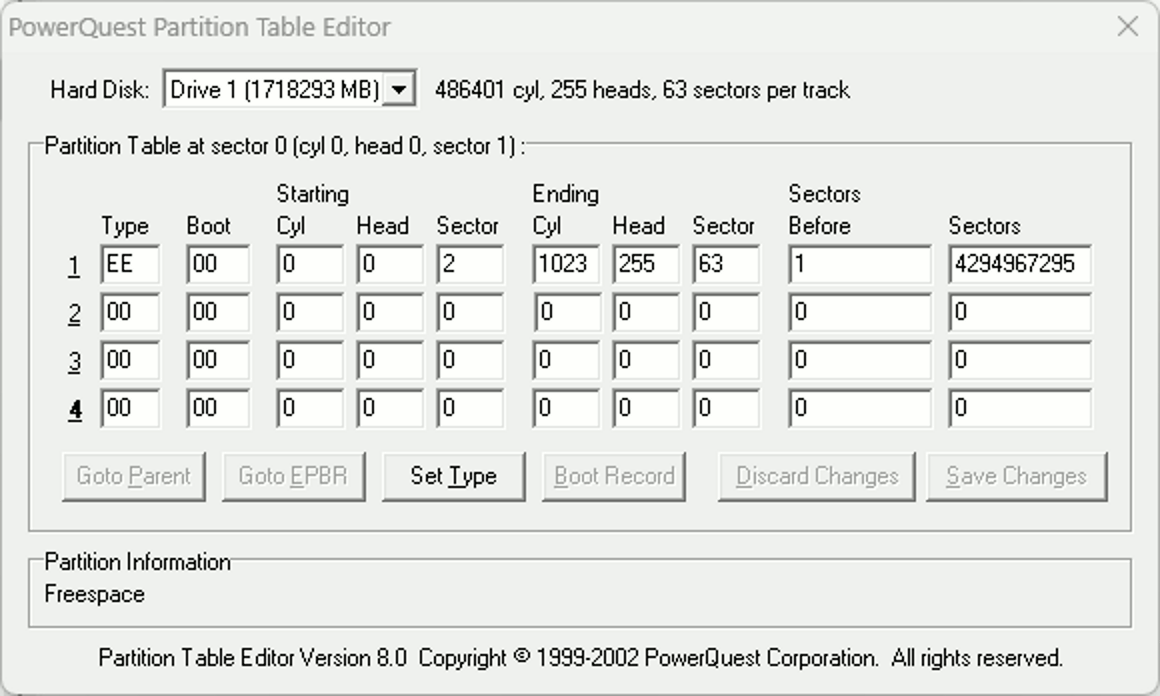1160x696 pixels.
Task: Click row 2 Ending Sector field
Action: (726, 312)
